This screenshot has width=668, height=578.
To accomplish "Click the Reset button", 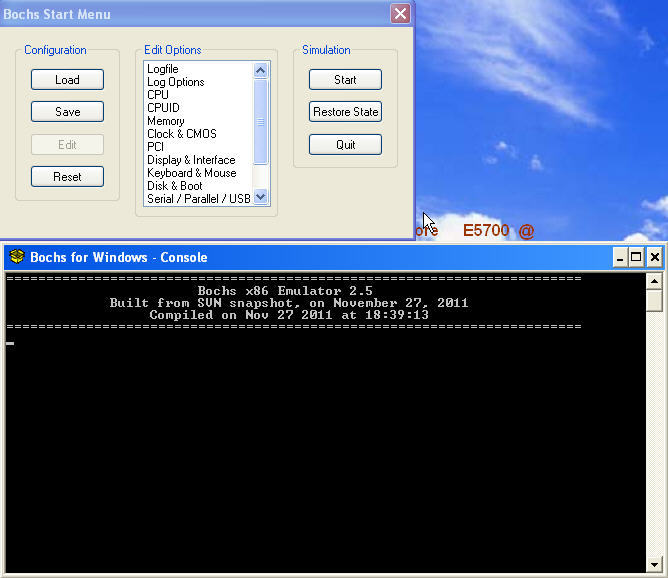I will point(67,177).
